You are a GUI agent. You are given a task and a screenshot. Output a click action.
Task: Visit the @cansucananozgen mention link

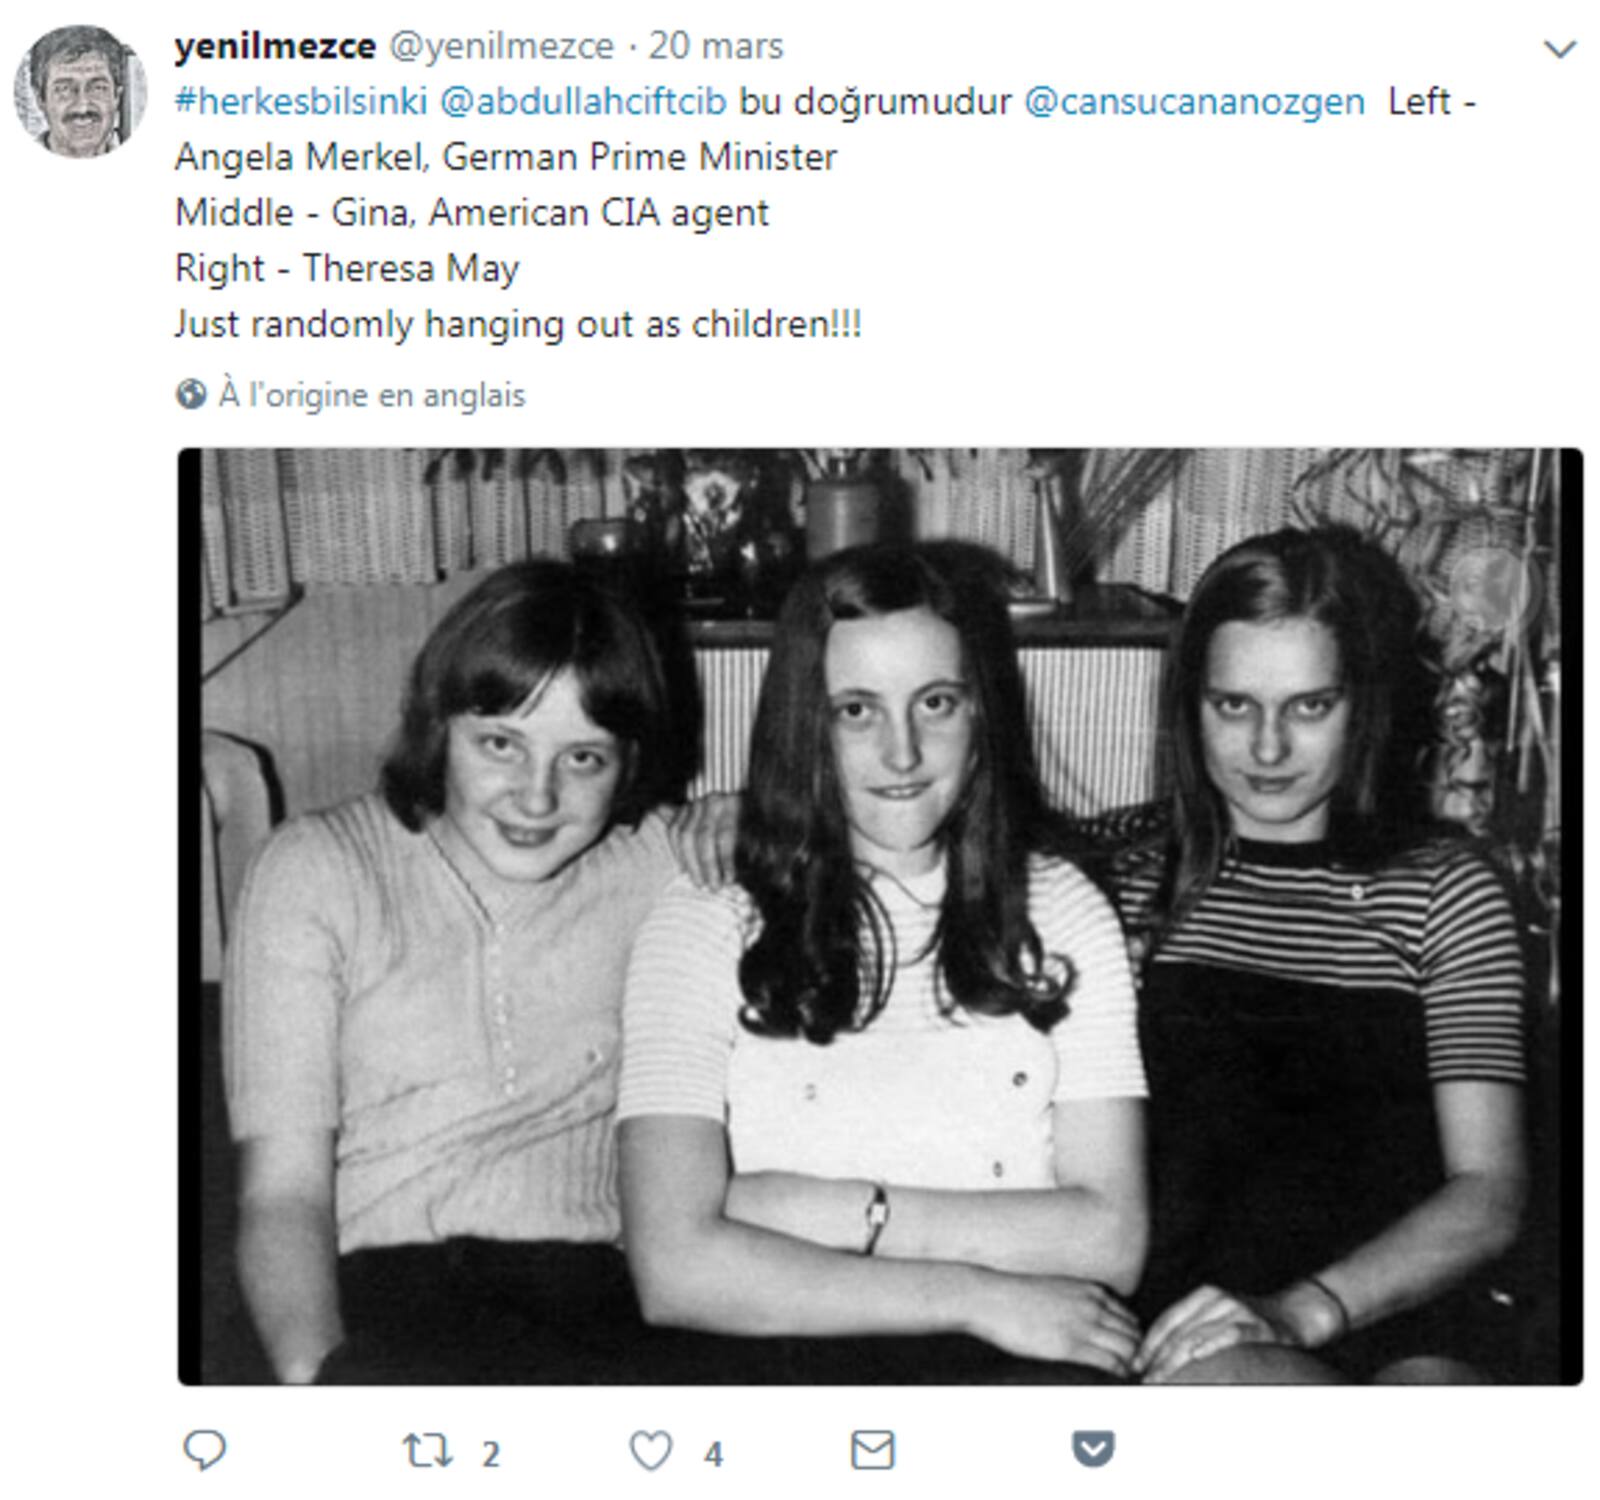pos(1194,101)
